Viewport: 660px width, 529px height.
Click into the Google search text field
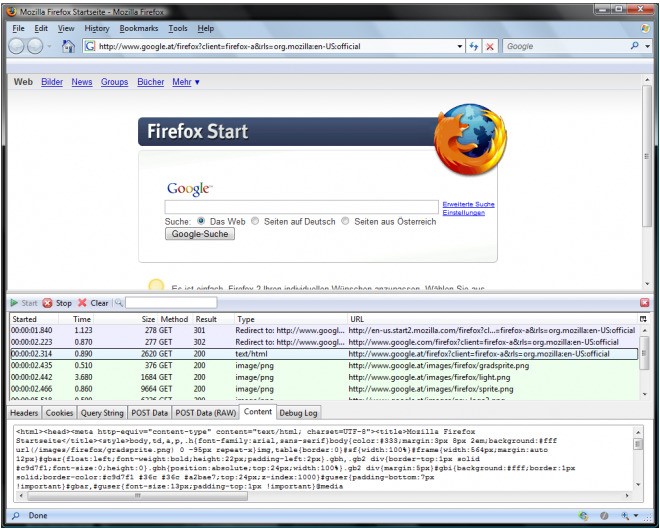coord(301,207)
